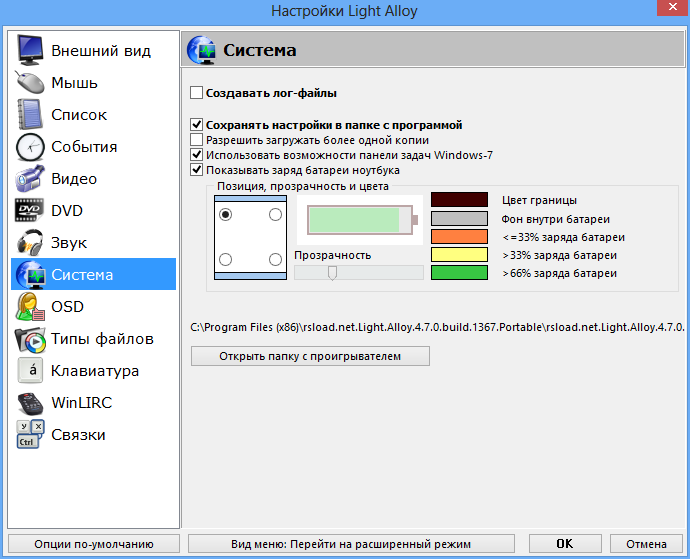
Task: Select the bottom-right battery position radio button
Action: point(275,260)
